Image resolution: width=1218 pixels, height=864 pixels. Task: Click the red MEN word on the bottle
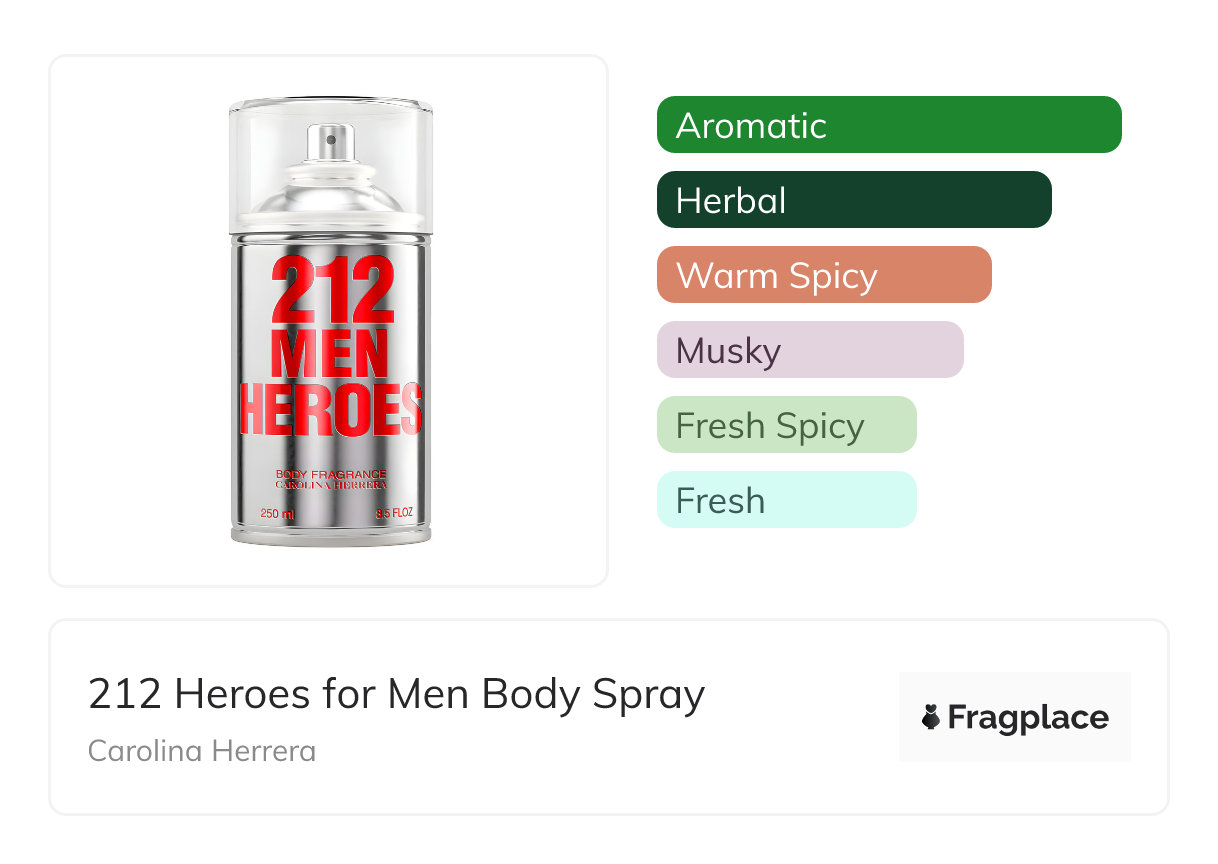pos(331,352)
